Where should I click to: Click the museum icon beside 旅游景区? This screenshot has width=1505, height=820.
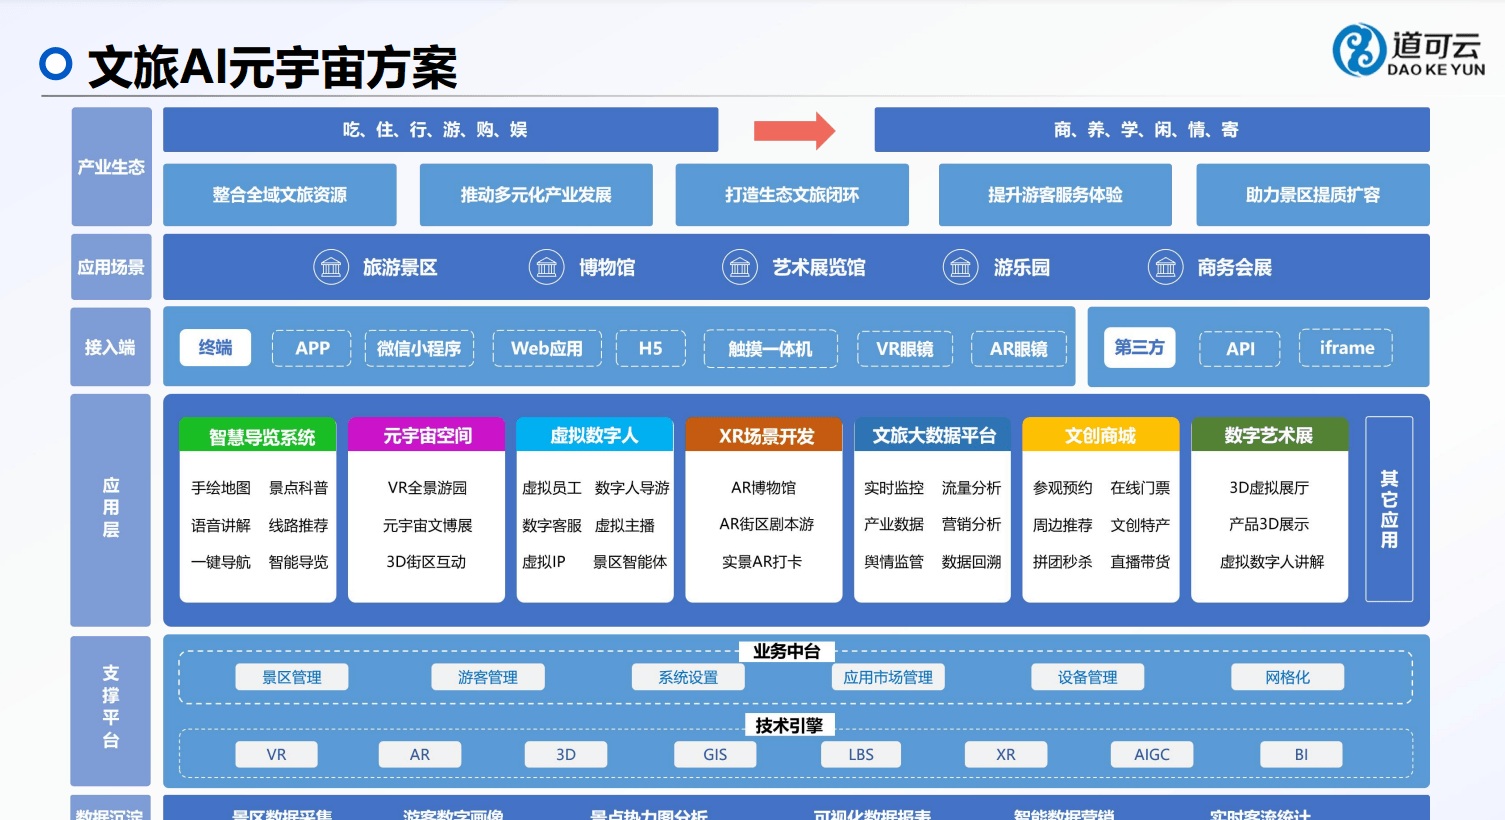pyautogui.click(x=331, y=267)
